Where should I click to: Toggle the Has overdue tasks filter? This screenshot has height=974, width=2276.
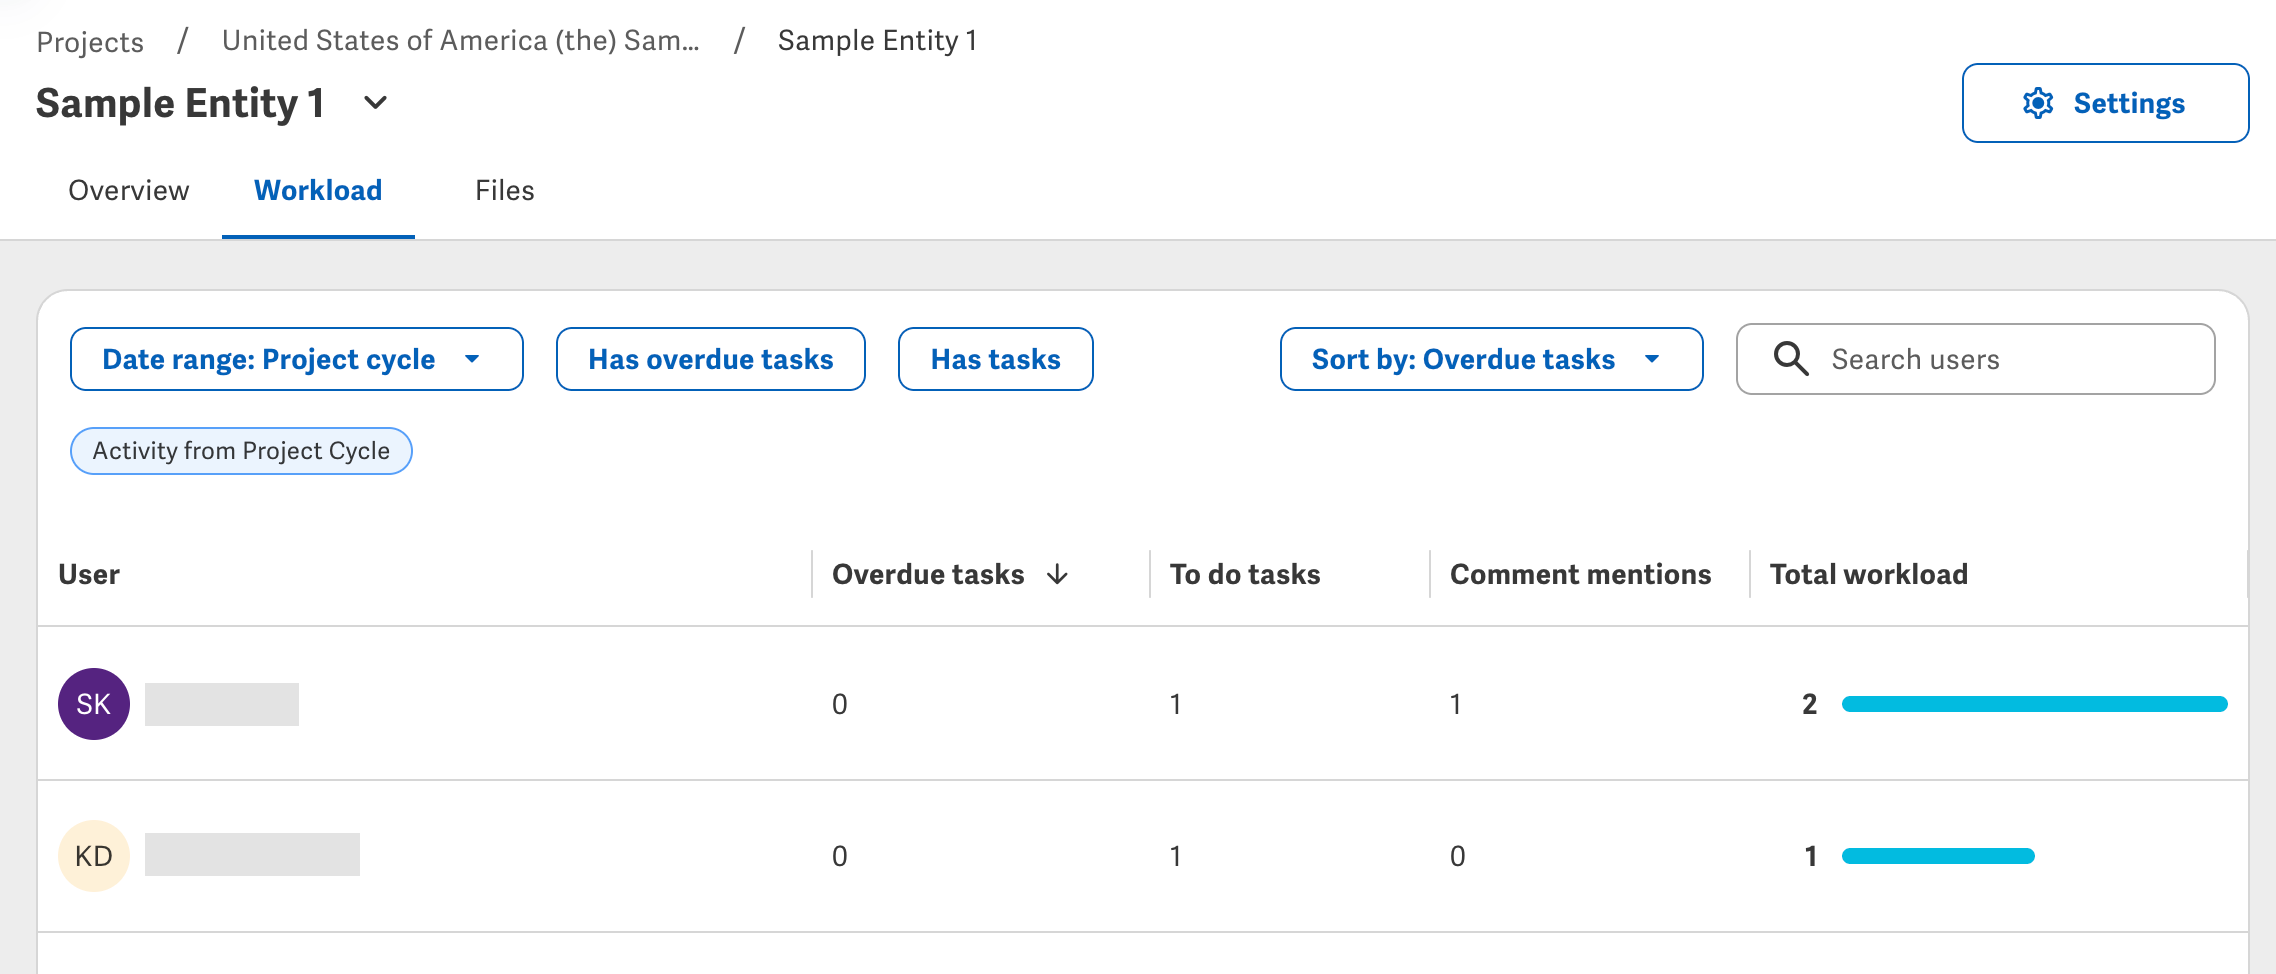711,359
